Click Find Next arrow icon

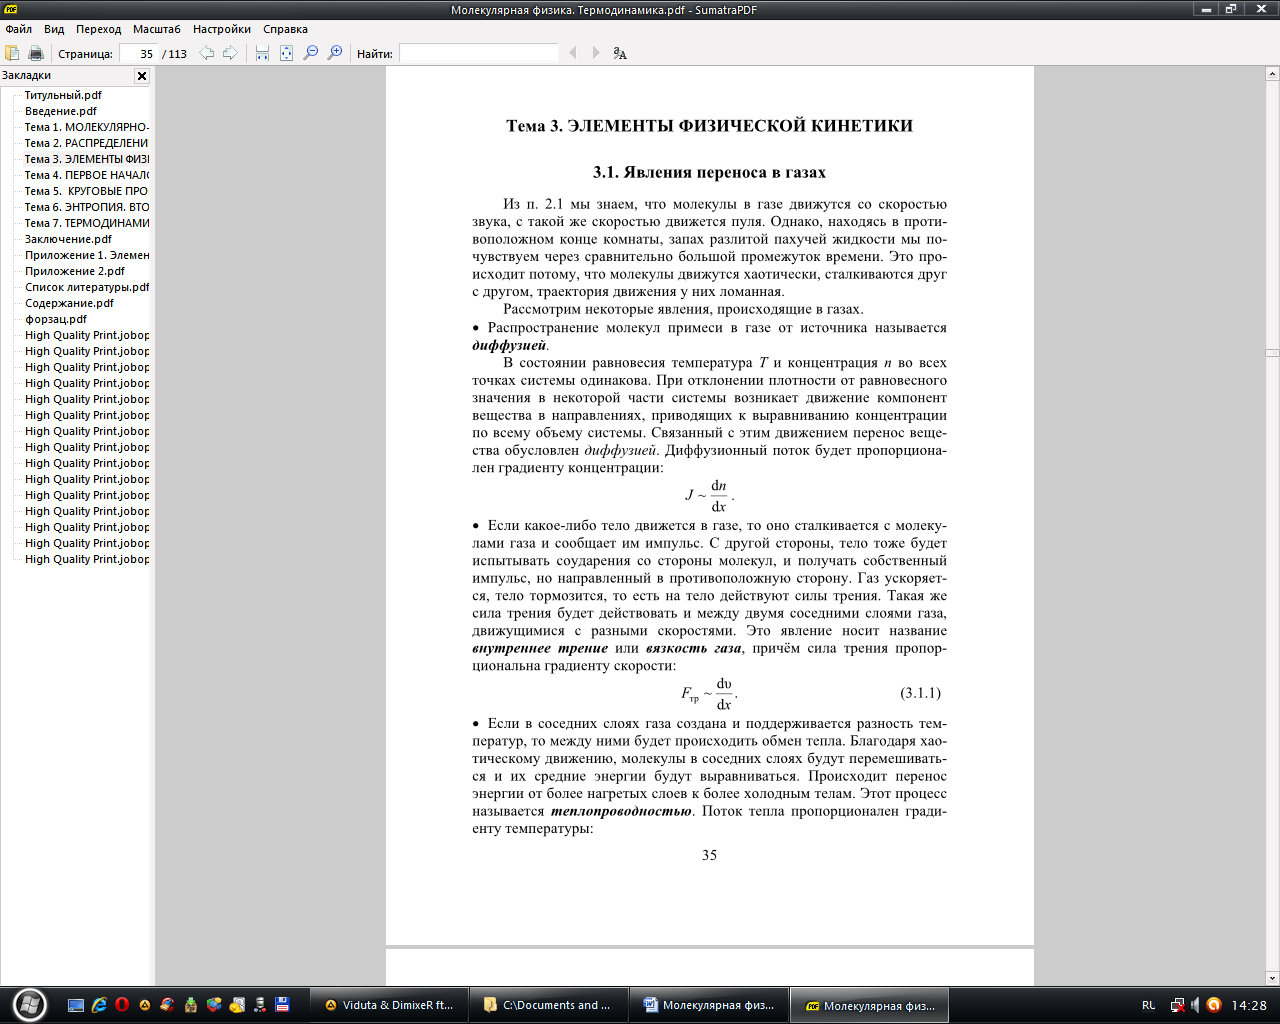coord(596,53)
